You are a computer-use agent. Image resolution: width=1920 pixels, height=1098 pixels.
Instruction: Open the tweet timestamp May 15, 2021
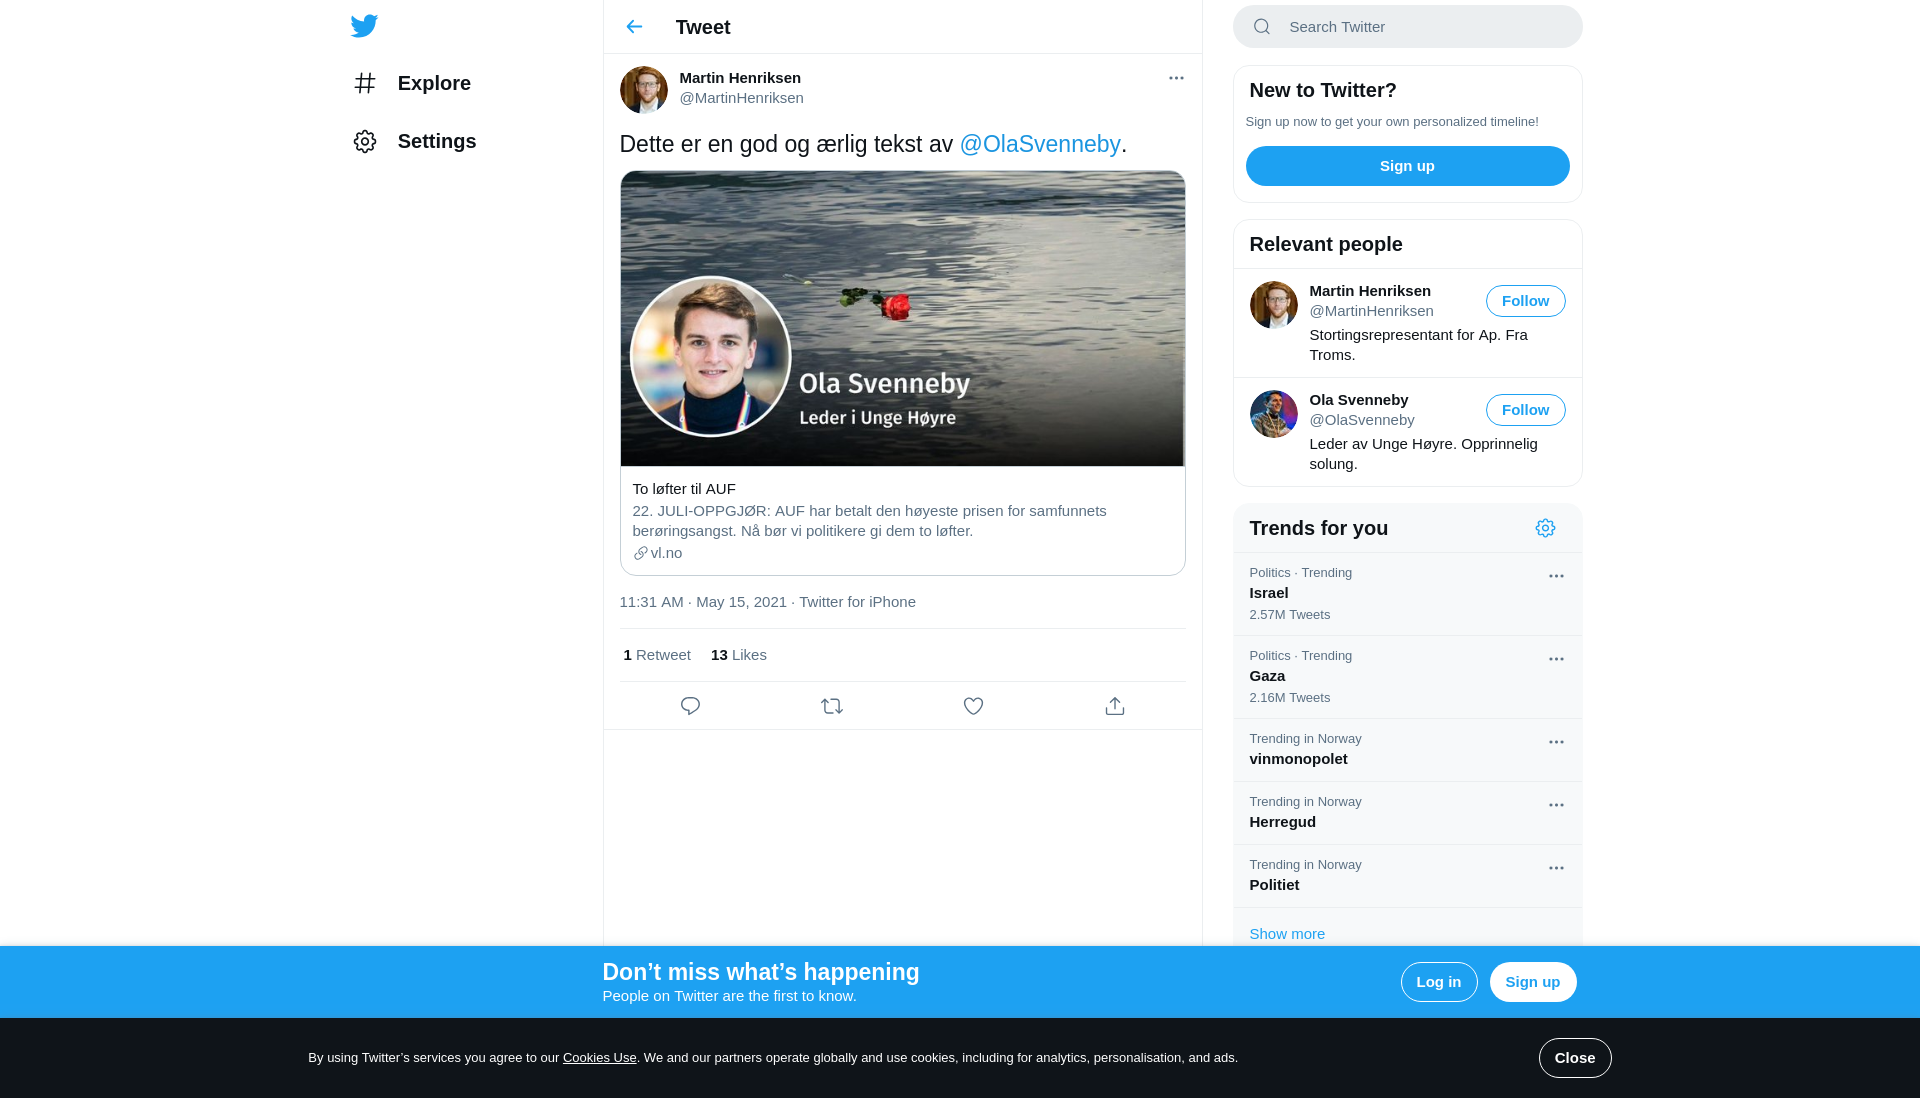coord(703,602)
